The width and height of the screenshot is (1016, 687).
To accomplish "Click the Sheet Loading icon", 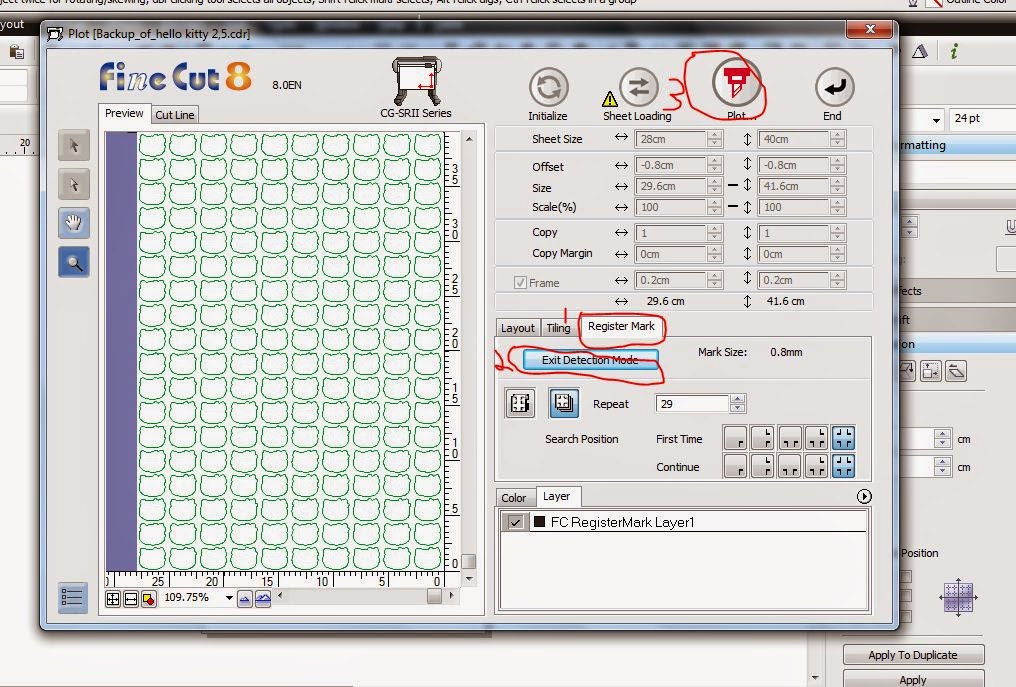I will [638, 87].
